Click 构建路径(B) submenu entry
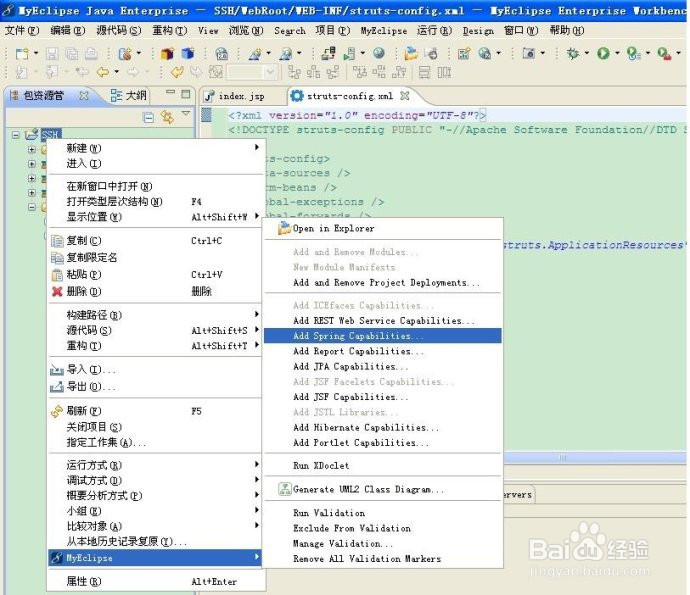Viewport: 690px width, 595px height. 155,315
